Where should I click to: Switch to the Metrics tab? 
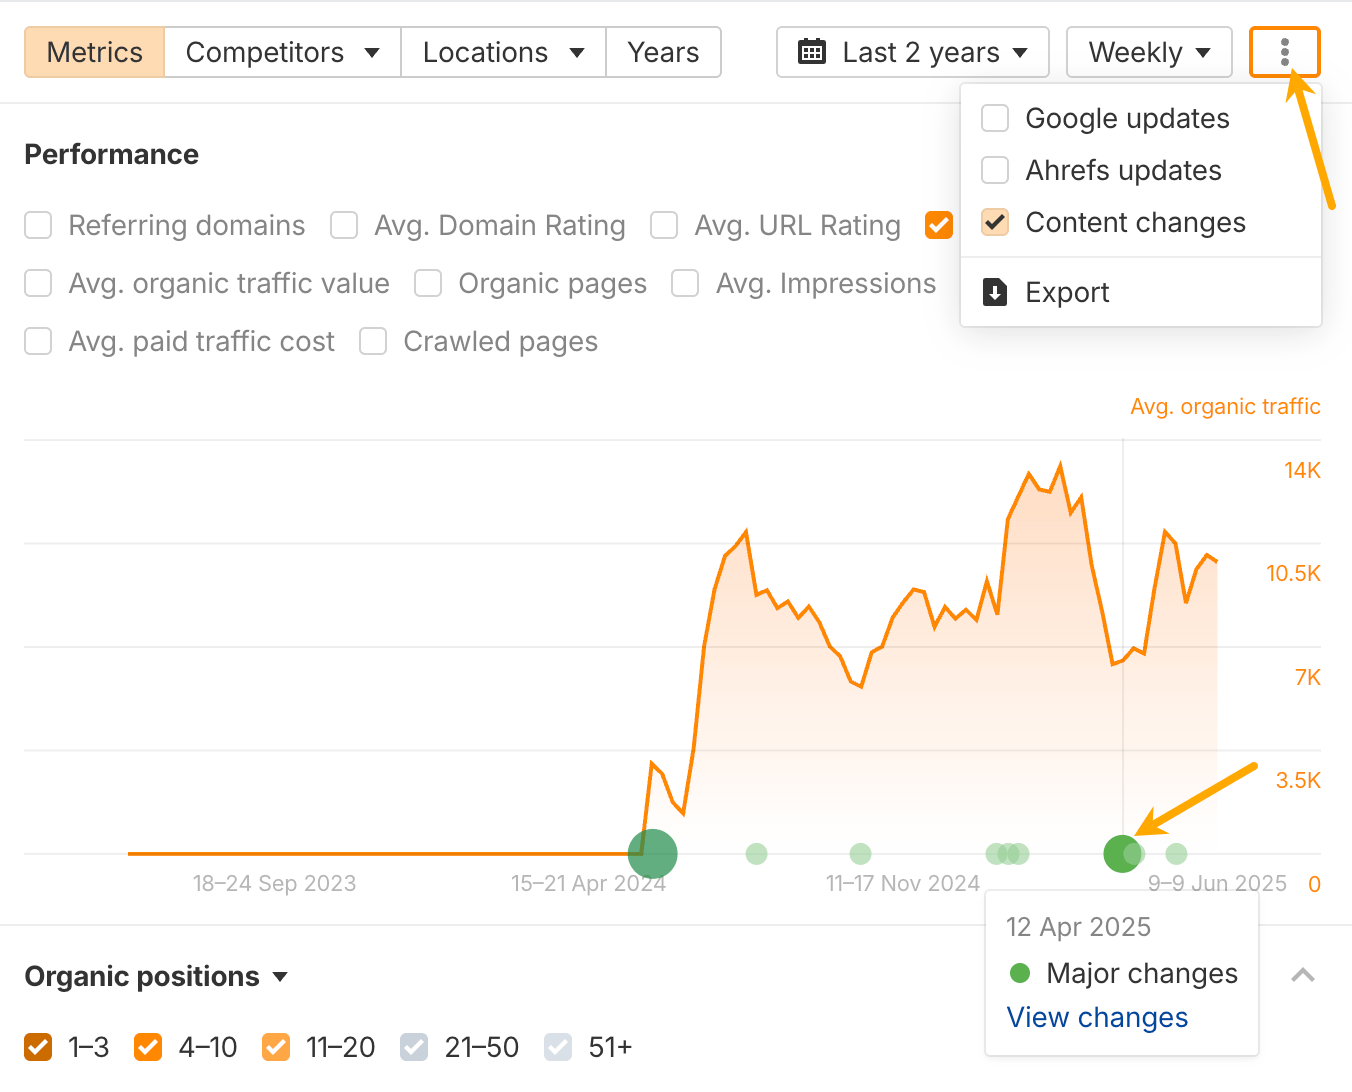pyautogui.click(x=95, y=52)
